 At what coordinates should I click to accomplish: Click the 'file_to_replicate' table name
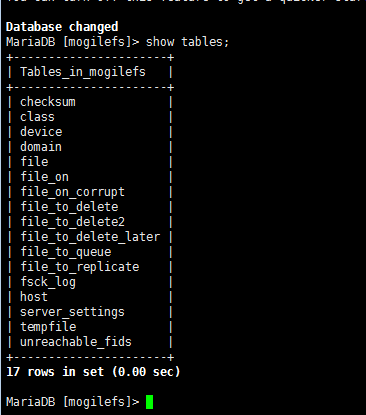coord(80,267)
